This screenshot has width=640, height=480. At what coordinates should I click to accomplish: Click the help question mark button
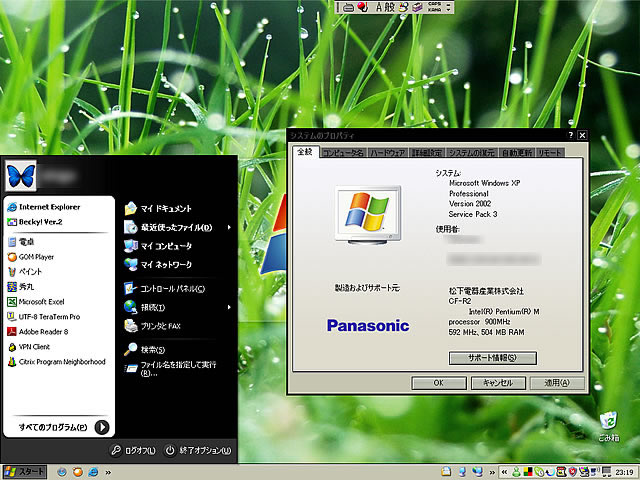point(571,135)
